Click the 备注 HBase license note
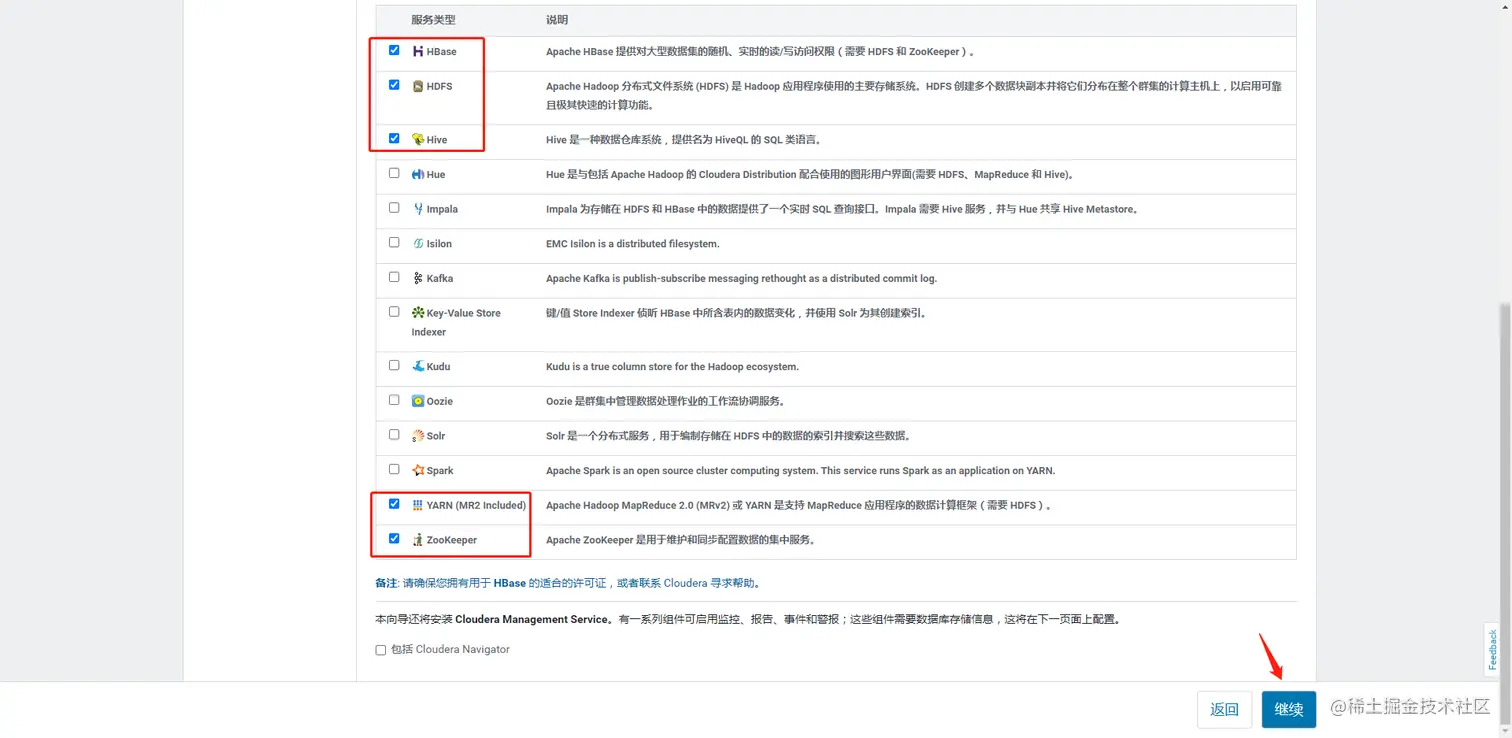Screen dimensions: 1512x738 [567, 583]
